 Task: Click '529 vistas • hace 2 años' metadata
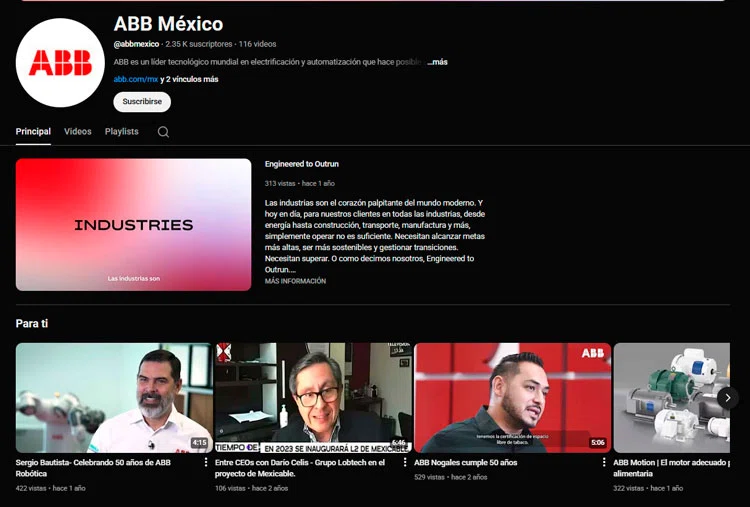[451, 477]
